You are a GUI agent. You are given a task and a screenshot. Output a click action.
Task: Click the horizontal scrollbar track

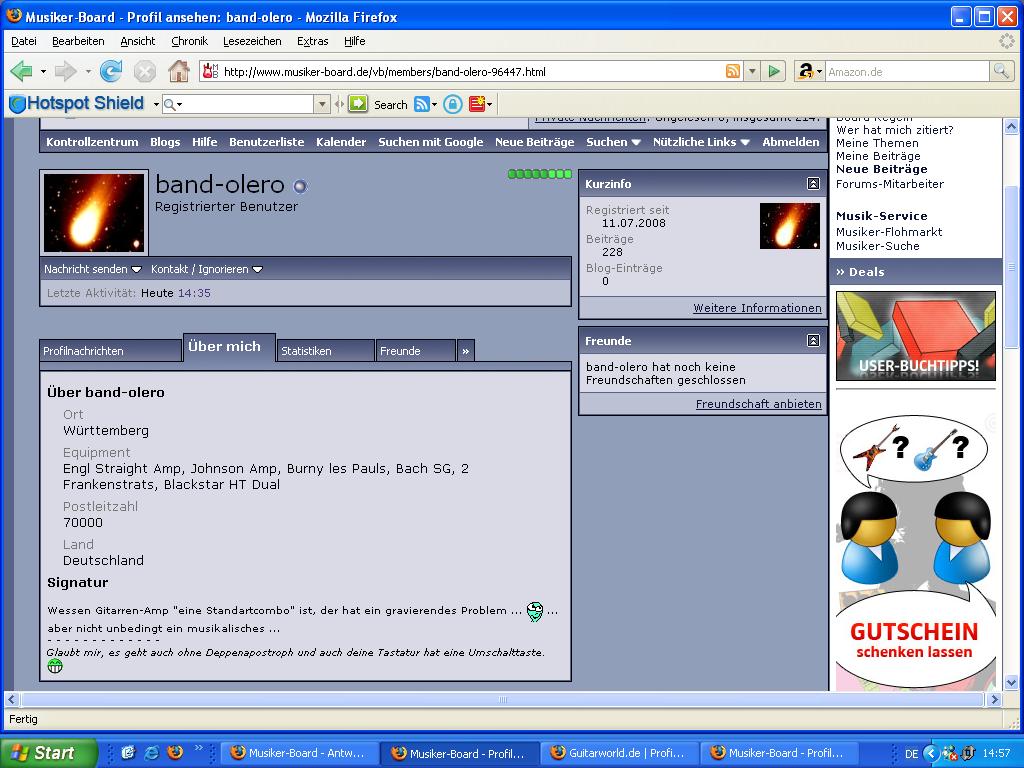502,699
